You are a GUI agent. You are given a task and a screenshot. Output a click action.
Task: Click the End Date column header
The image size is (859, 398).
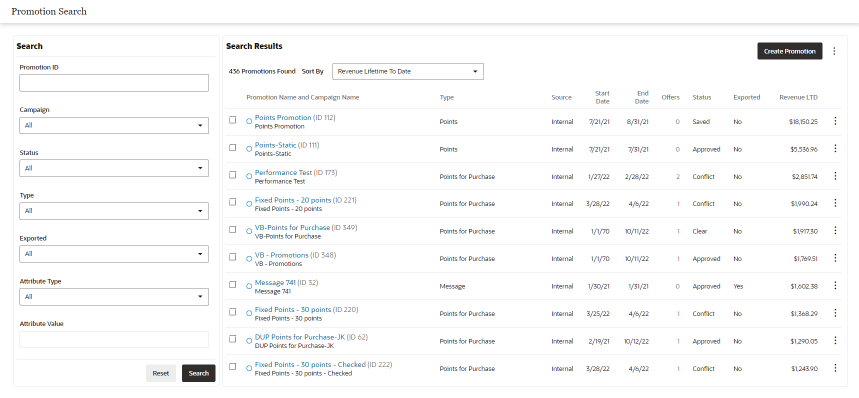click(x=643, y=97)
